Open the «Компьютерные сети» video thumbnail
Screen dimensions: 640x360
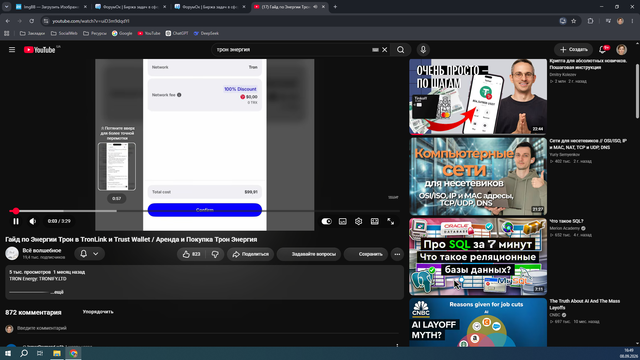coord(478,176)
